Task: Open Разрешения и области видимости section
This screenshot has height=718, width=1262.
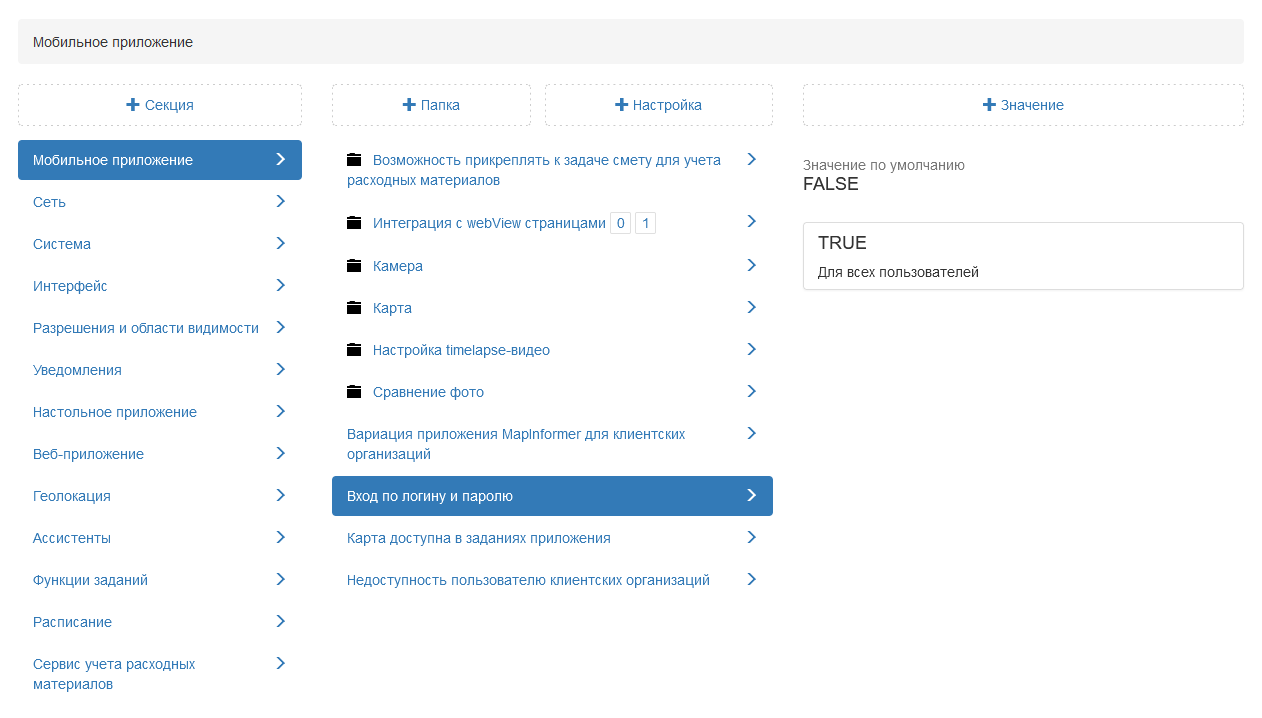Action: coord(145,328)
